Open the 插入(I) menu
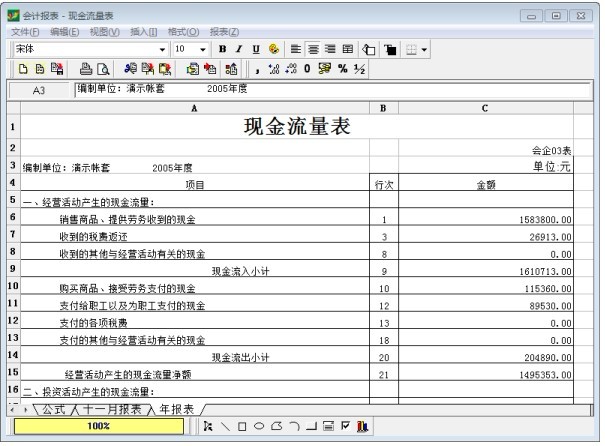The height and width of the screenshot is (446, 605). (x=144, y=32)
